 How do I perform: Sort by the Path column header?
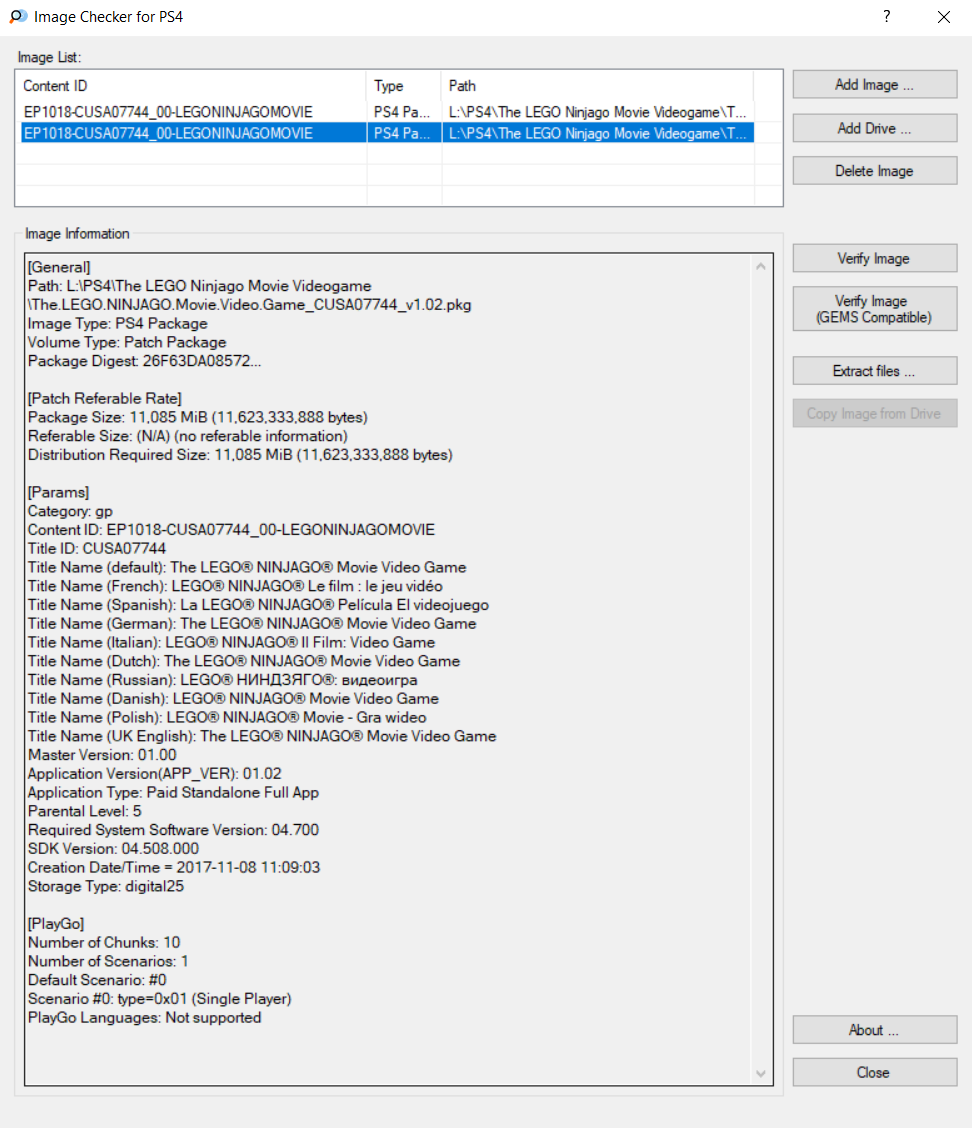pyautogui.click(x=597, y=86)
